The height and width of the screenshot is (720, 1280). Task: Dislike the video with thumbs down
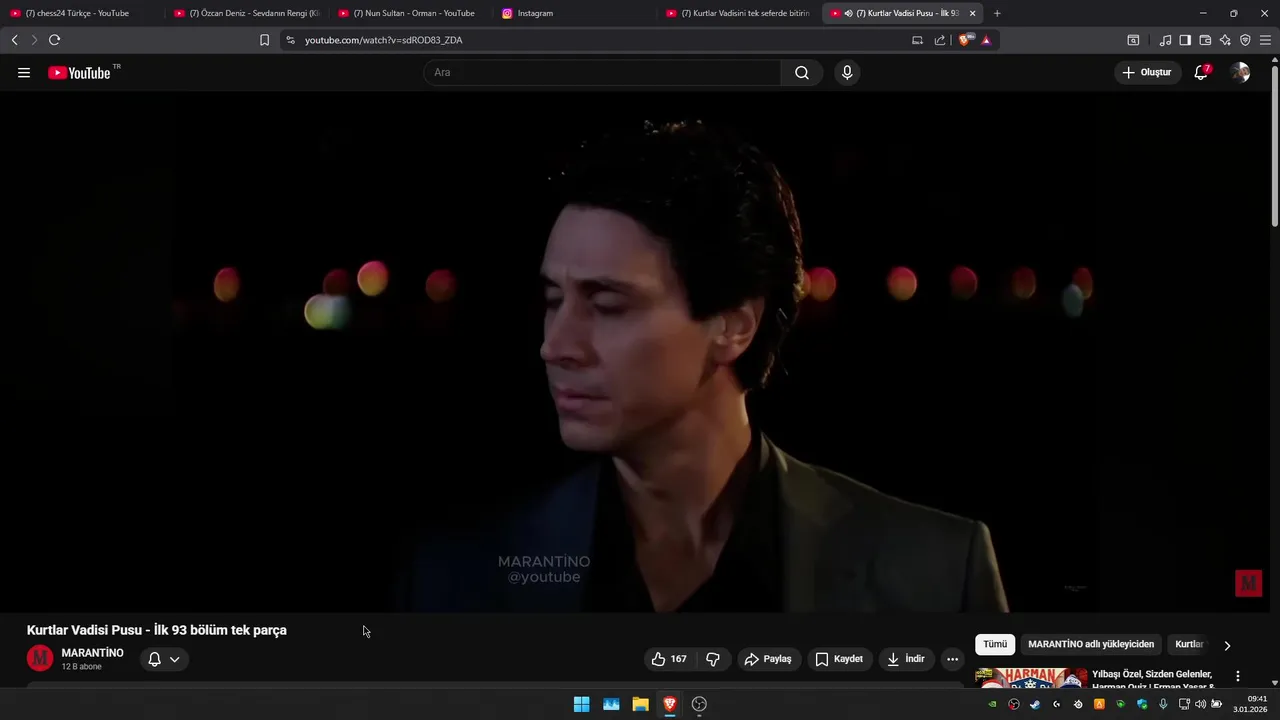[x=713, y=659]
